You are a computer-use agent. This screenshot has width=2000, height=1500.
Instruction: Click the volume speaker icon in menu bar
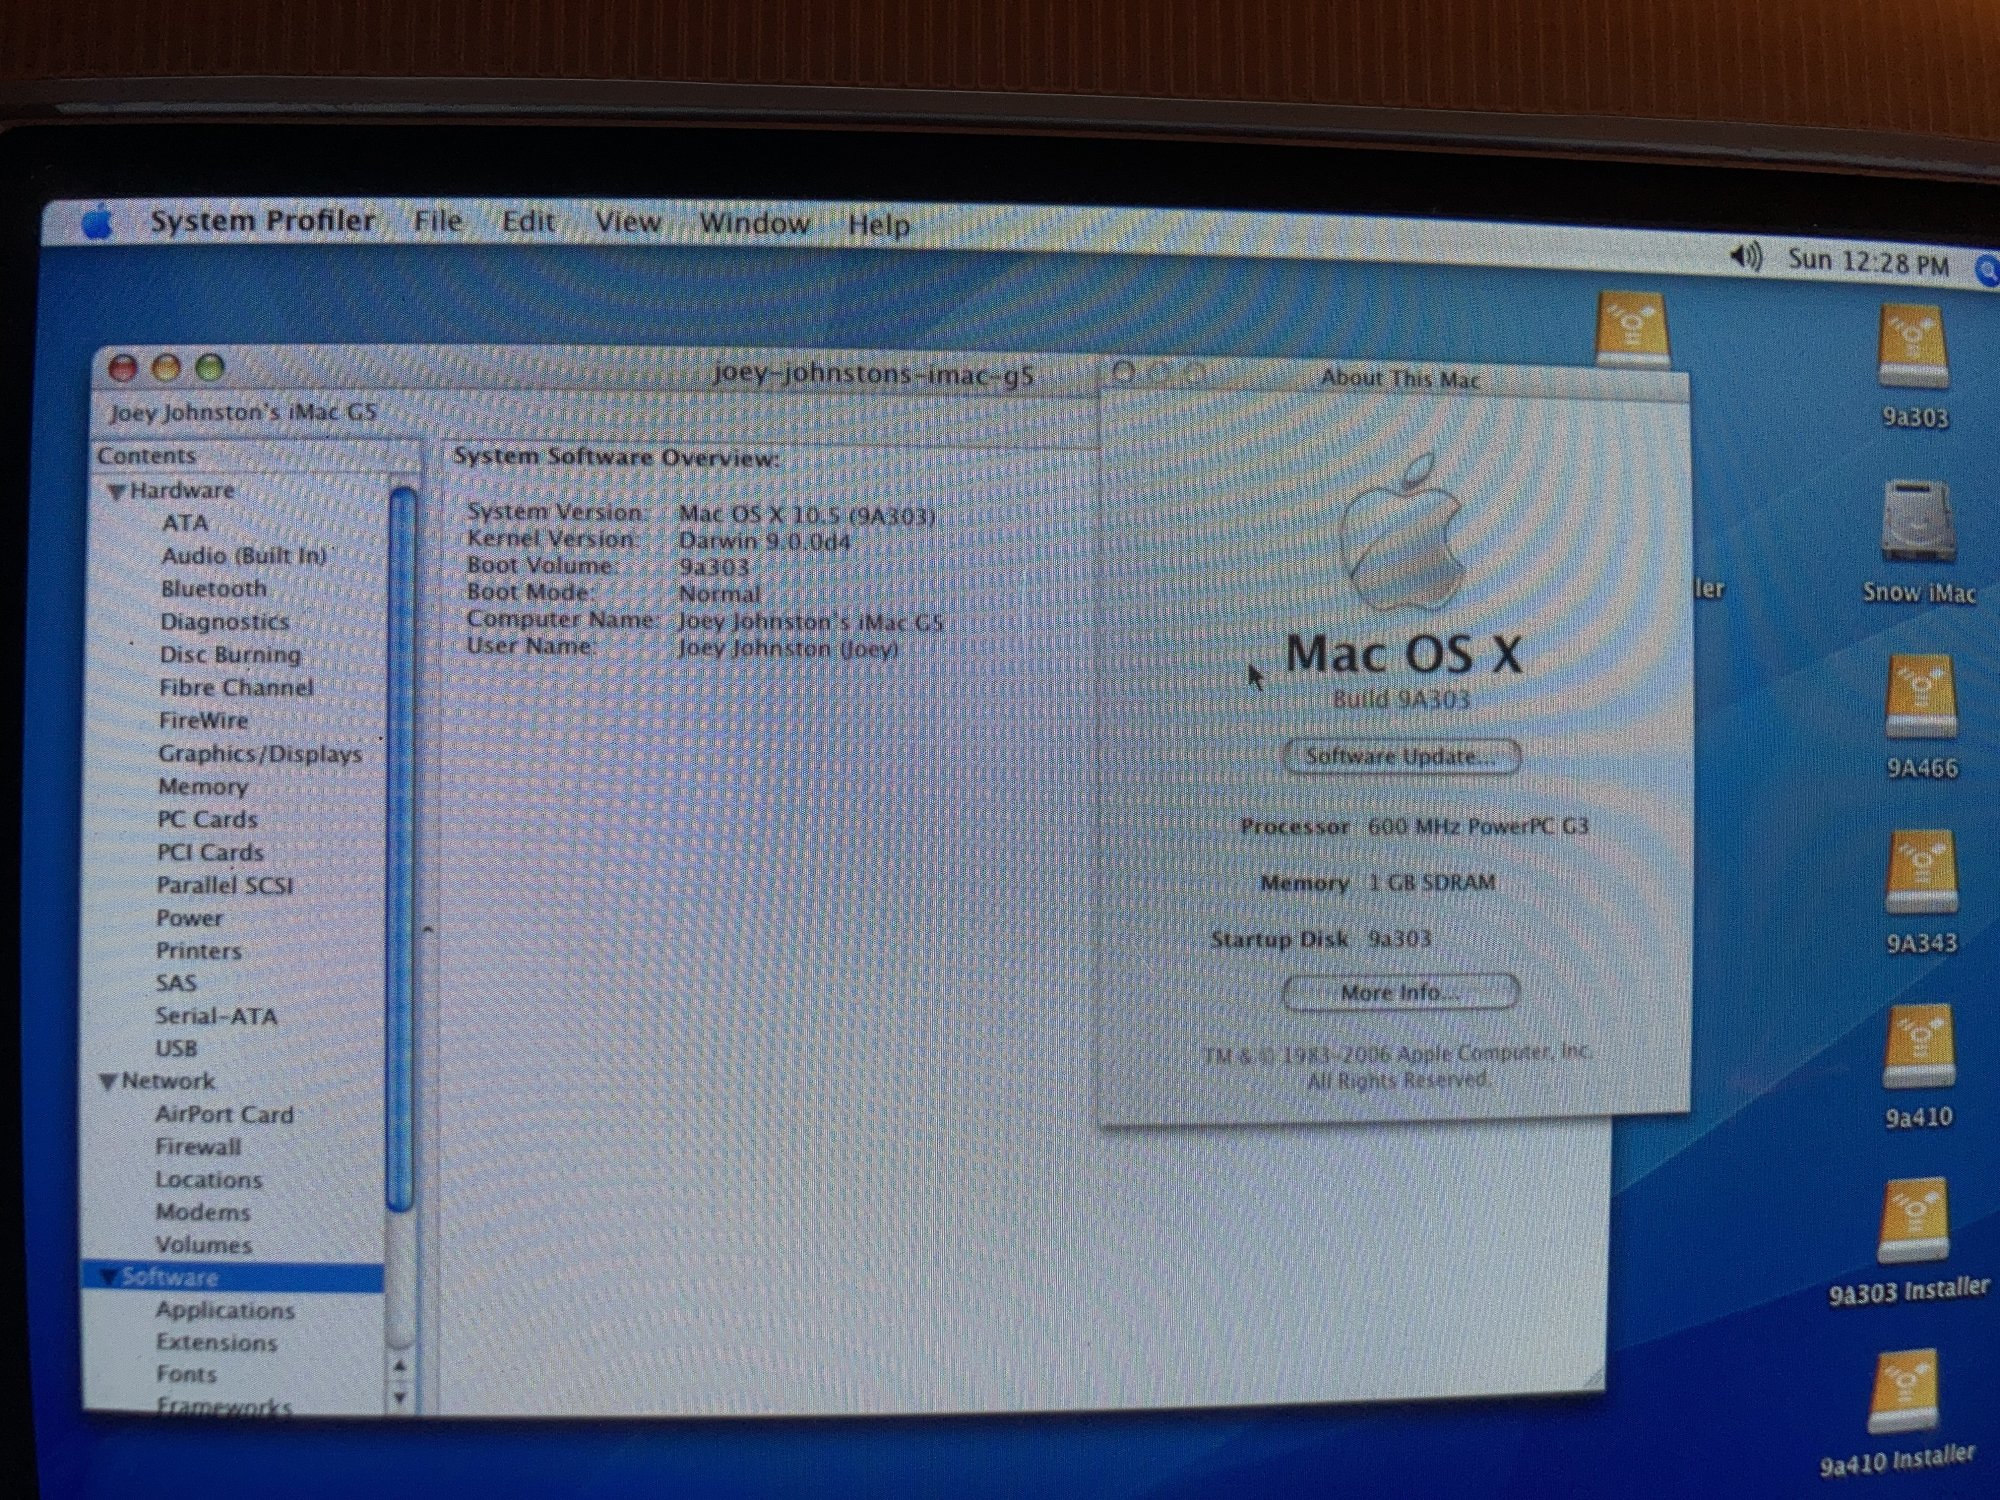click(1745, 258)
